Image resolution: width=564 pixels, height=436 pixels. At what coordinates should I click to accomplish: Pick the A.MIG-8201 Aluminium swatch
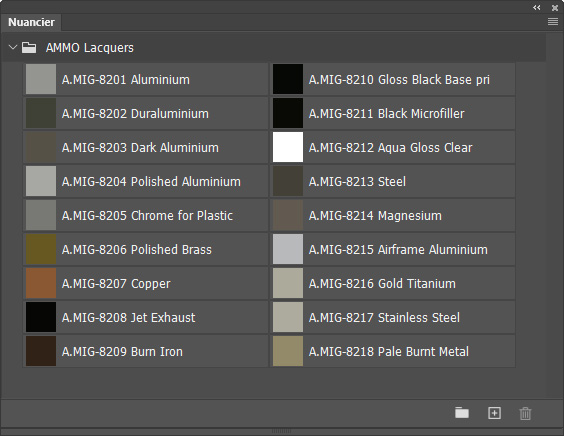coord(41,79)
